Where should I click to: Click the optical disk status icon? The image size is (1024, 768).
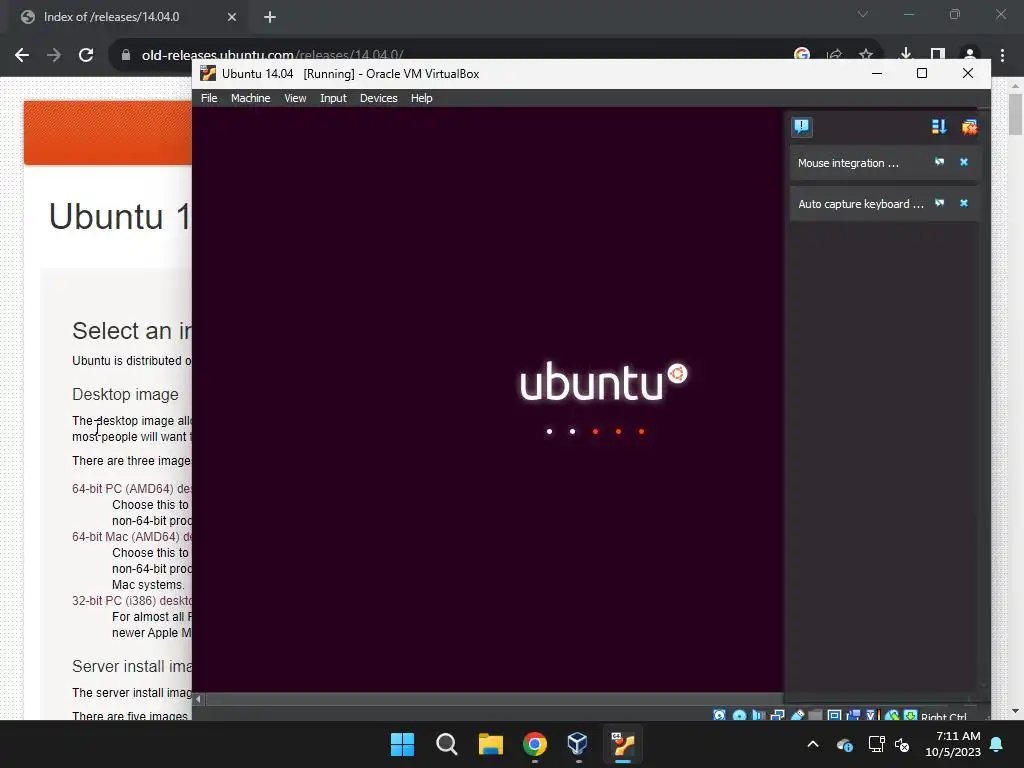[739, 716]
